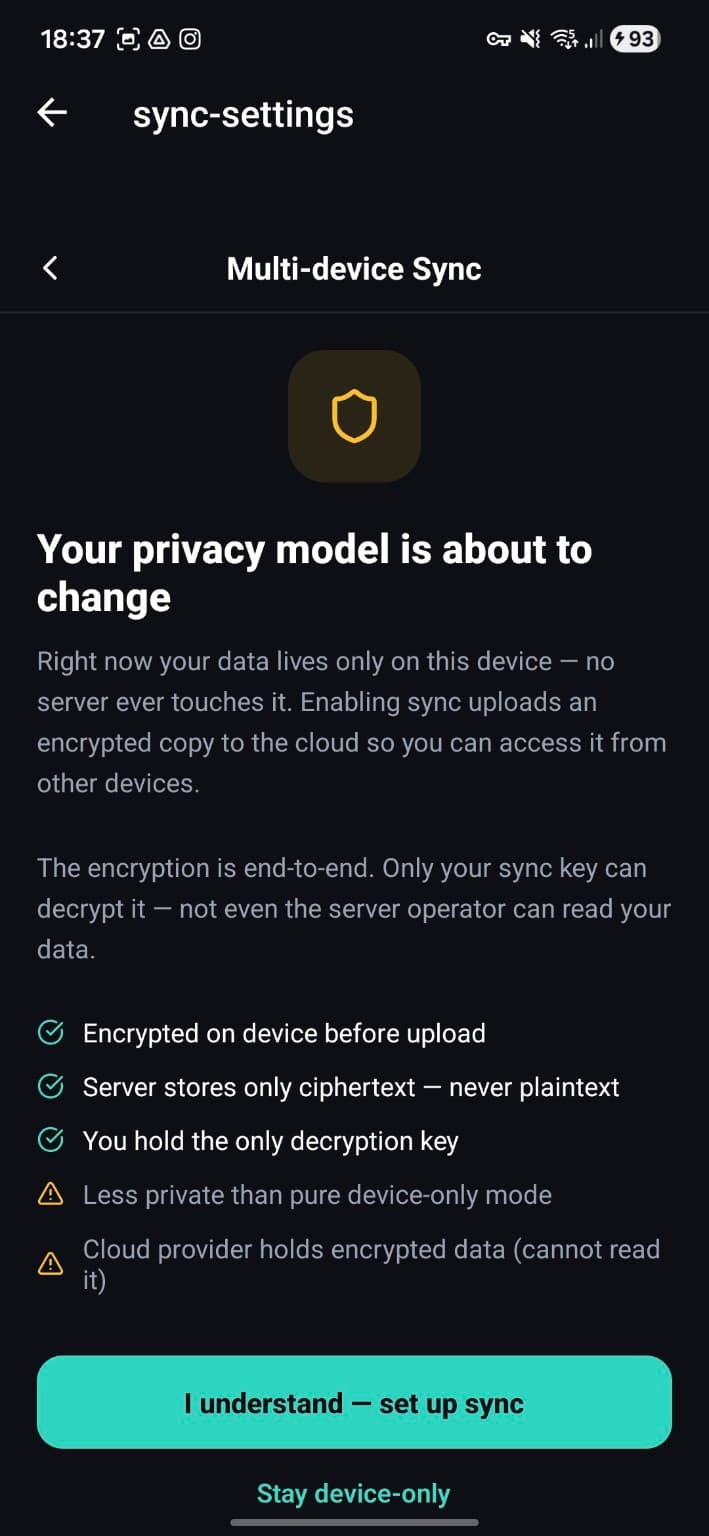The width and height of the screenshot is (709, 1536).
Task: Choose 'Stay device-only'
Action: click(x=354, y=1493)
